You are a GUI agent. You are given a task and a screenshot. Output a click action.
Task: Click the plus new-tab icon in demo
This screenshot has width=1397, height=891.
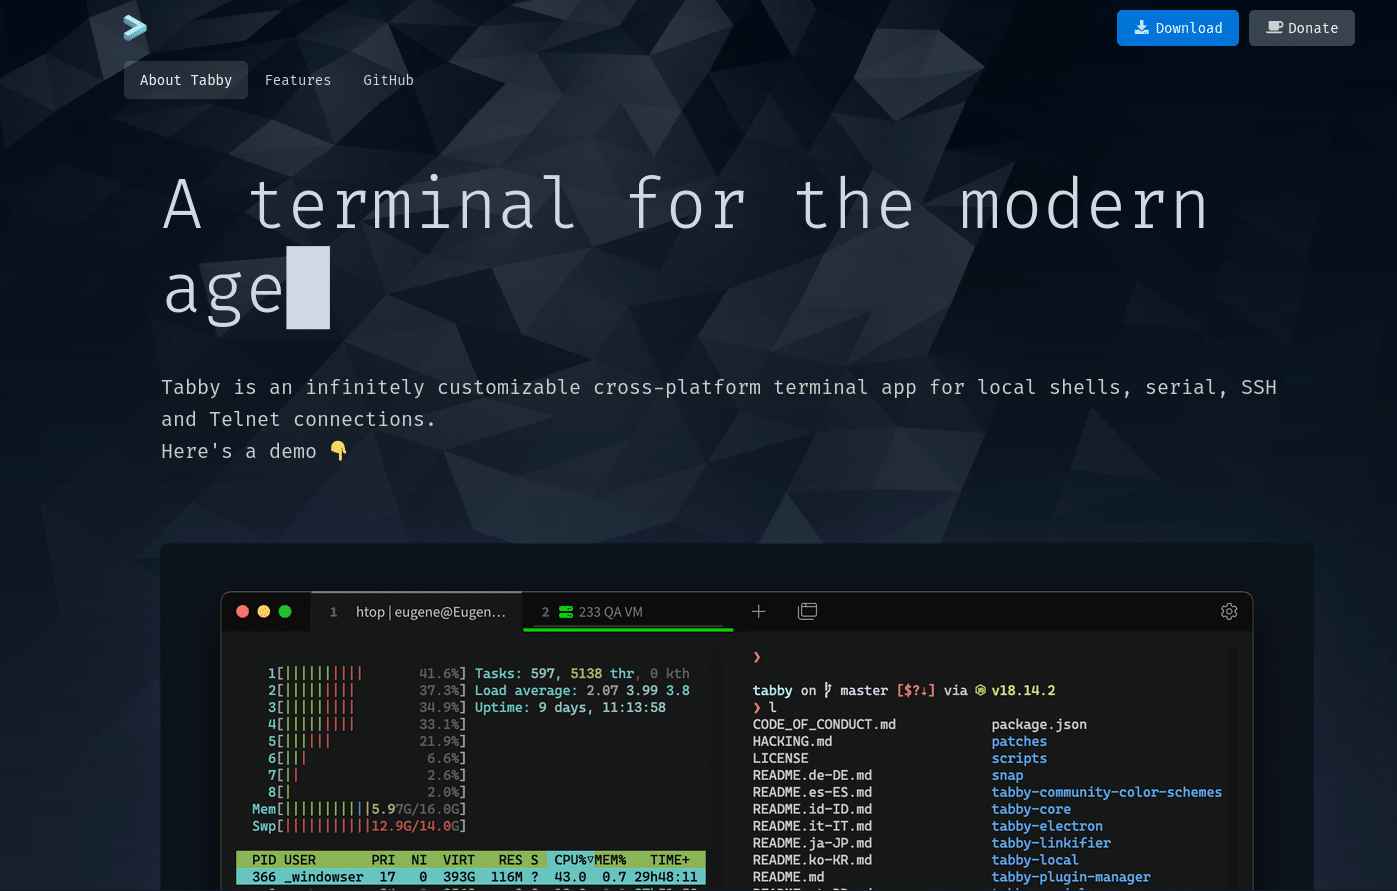tap(758, 611)
